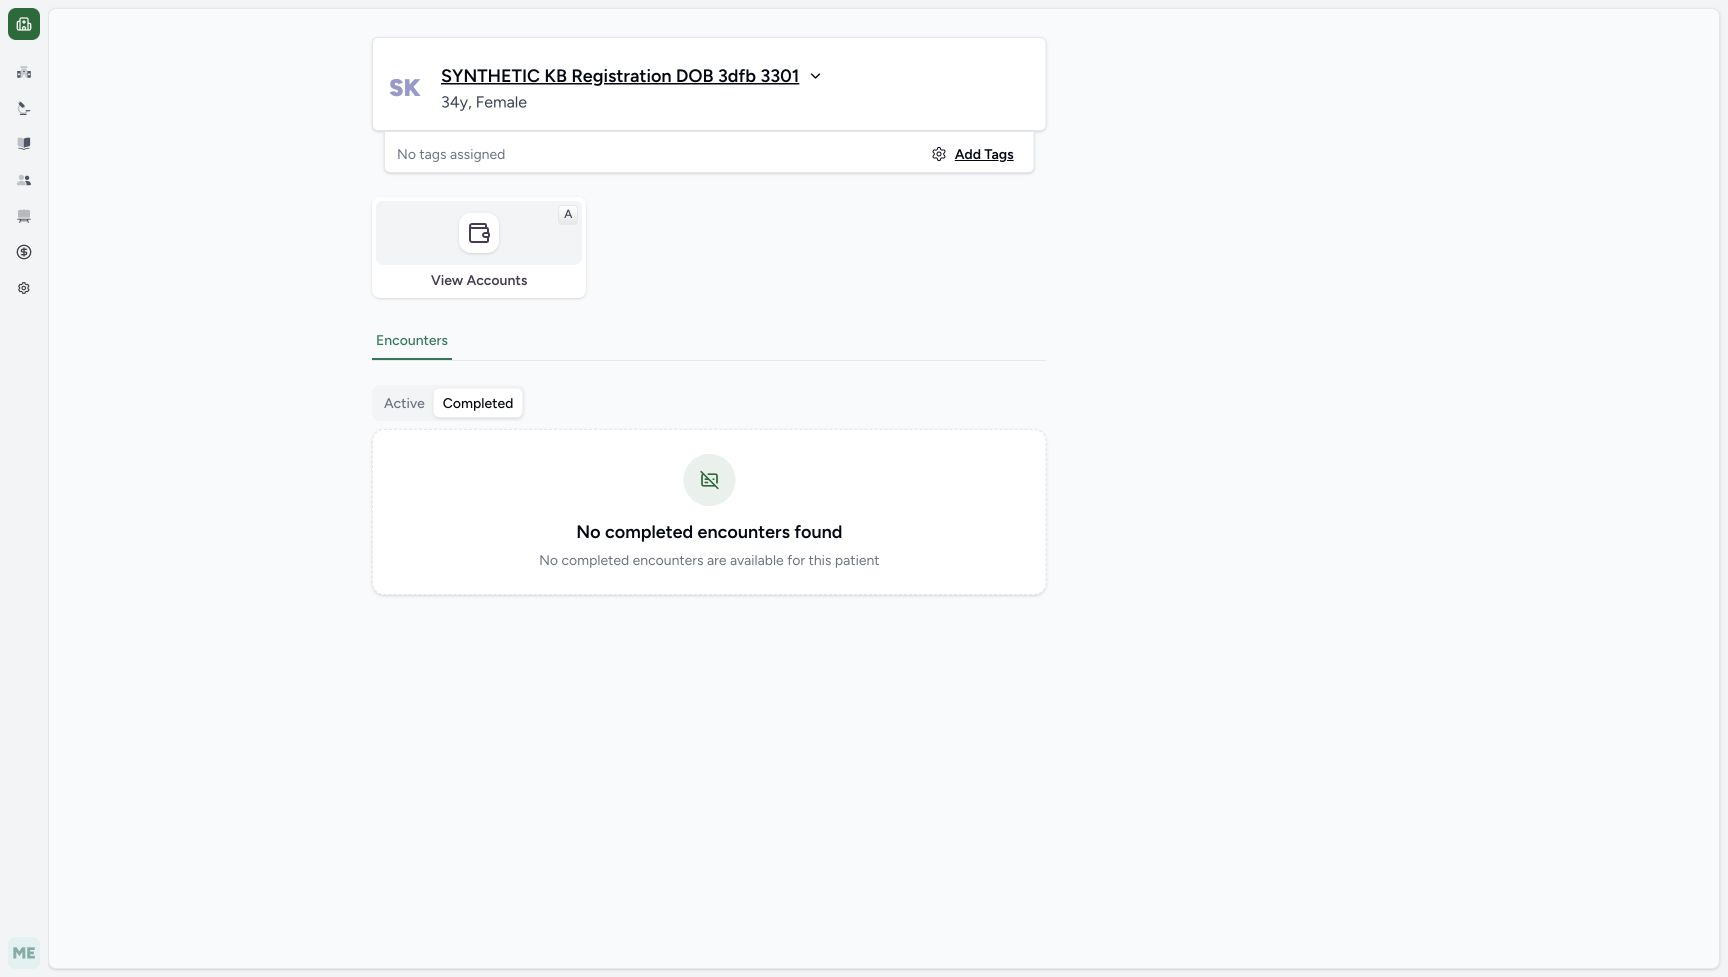The height and width of the screenshot is (977, 1728).
Task: Click the no-encounters empty state icon
Action: click(709, 480)
